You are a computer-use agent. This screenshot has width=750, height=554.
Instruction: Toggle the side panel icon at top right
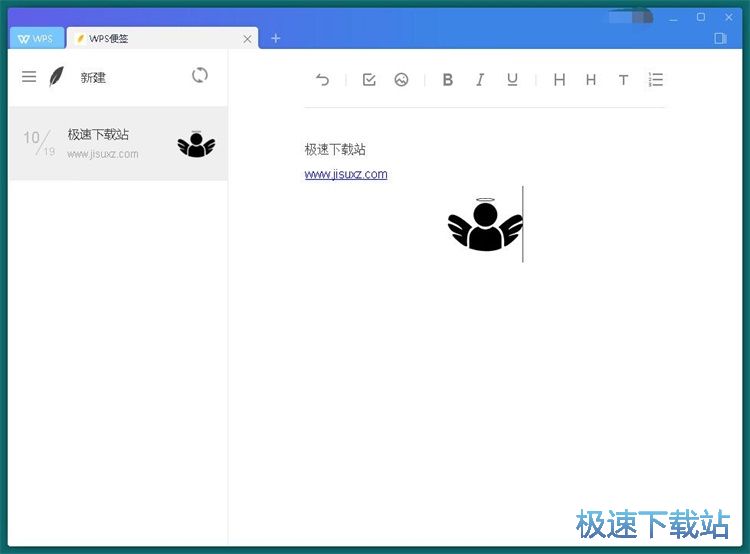[720, 38]
